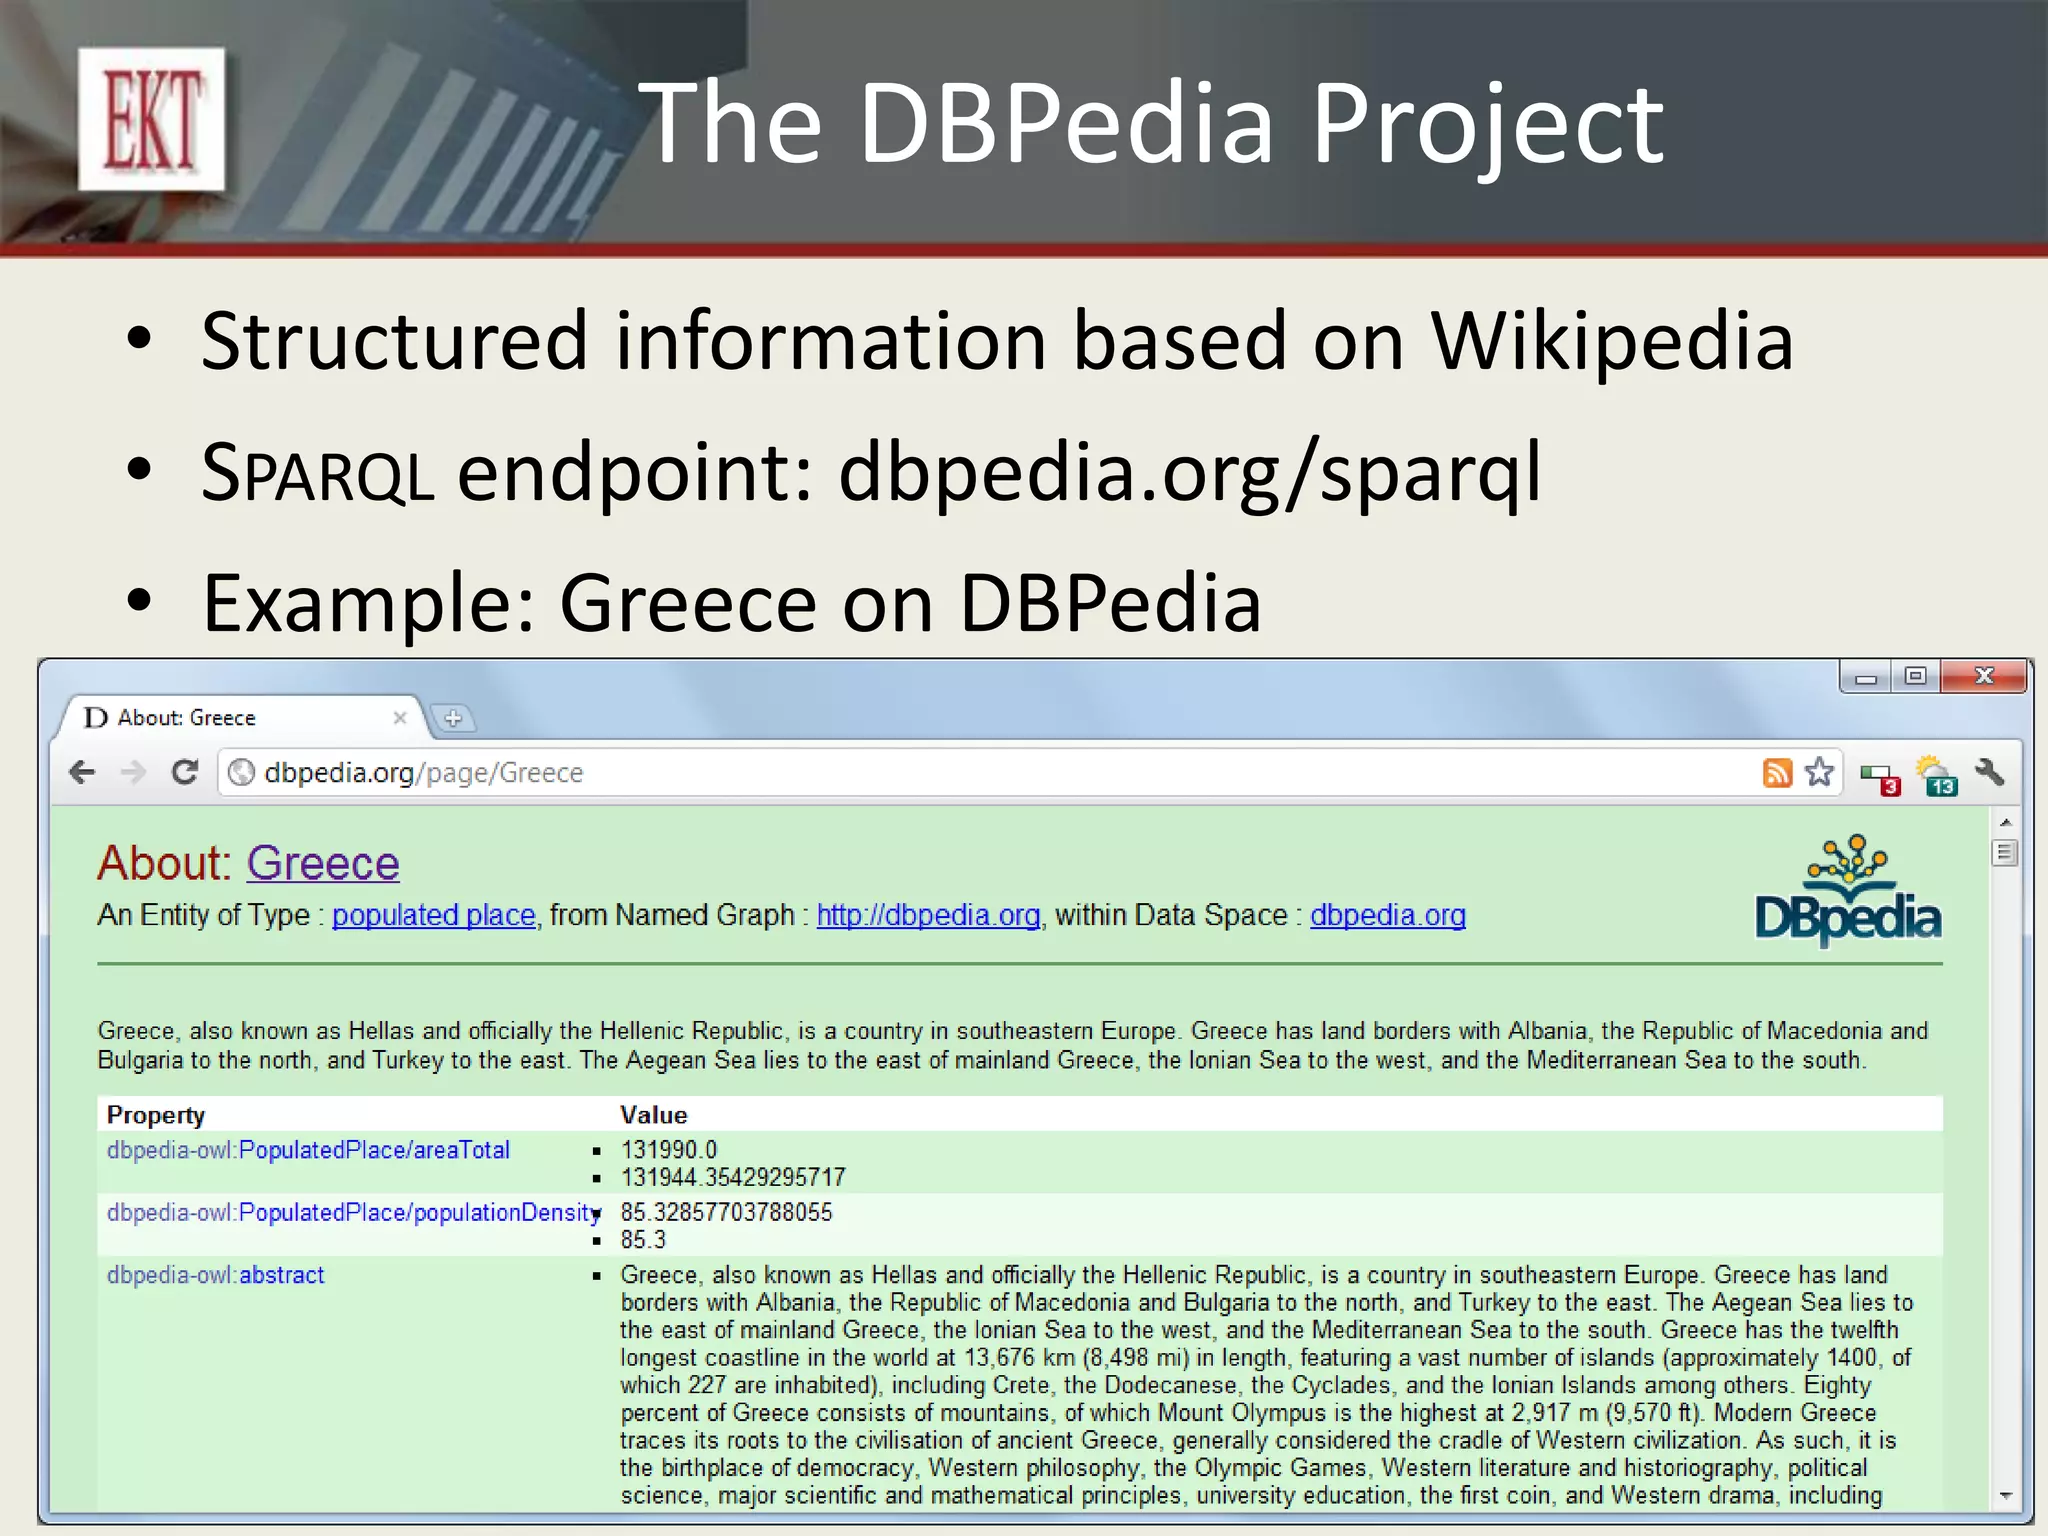Open the wrench settings menu

click(x=1990, y=772)
